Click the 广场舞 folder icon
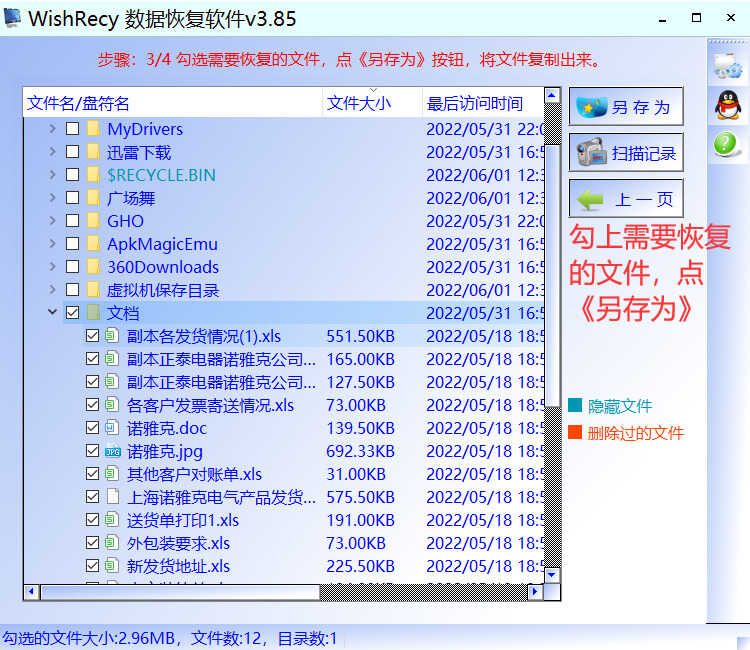750x650 pixels. [x=93, y=198]
